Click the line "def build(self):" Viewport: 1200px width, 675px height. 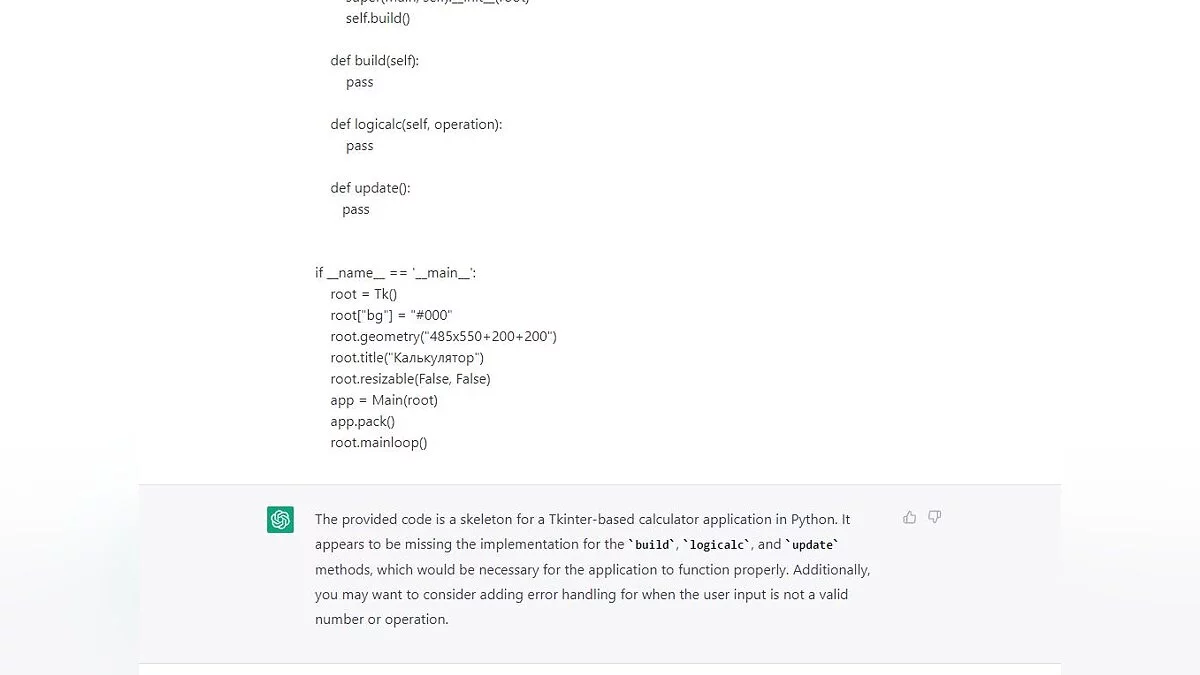click(x=375, y=61)
